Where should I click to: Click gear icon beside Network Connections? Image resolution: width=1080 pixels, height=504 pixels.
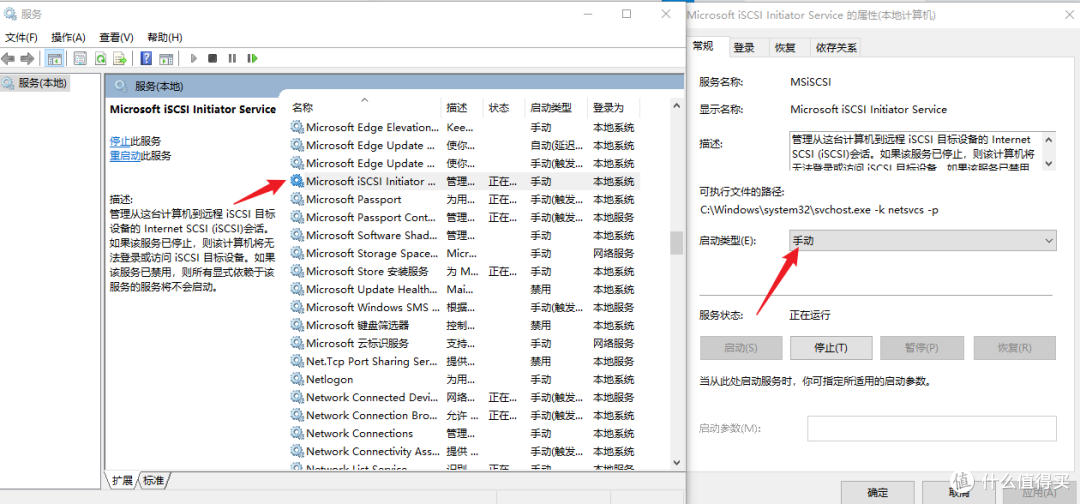point(297,433)
